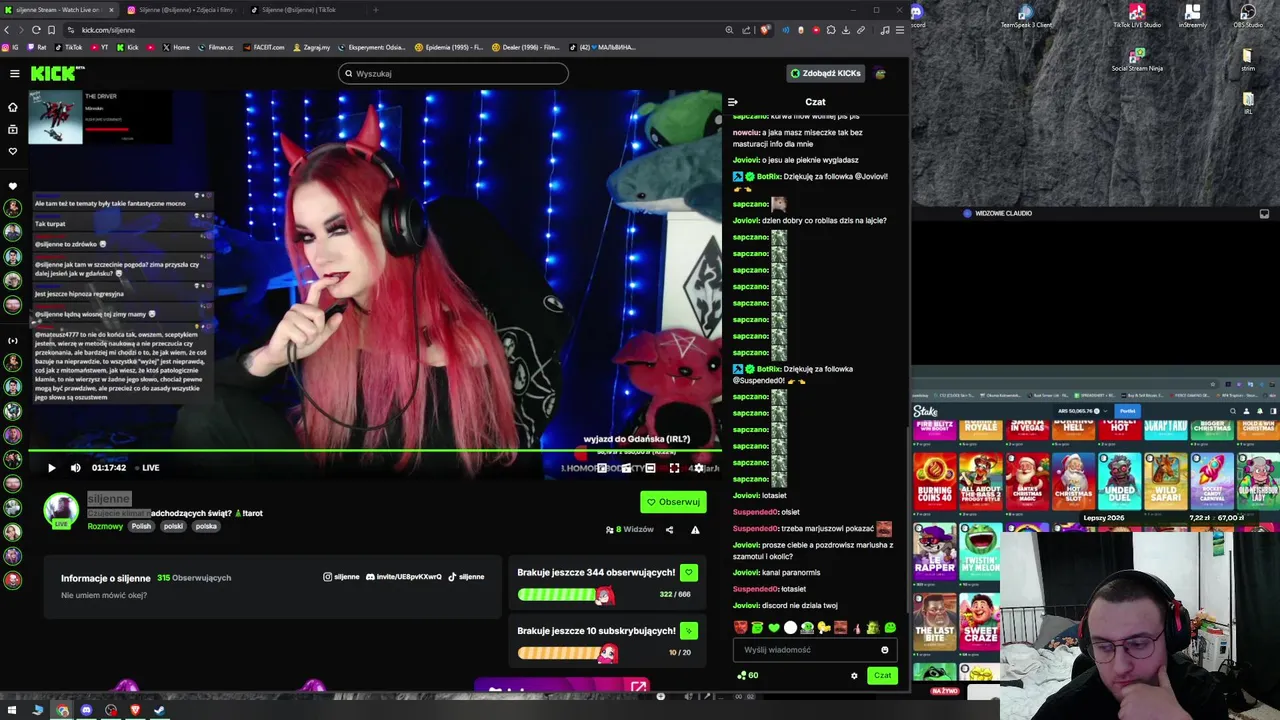Open TeamSpeak 3 Client desktop shortcut

click(1026, 16)
